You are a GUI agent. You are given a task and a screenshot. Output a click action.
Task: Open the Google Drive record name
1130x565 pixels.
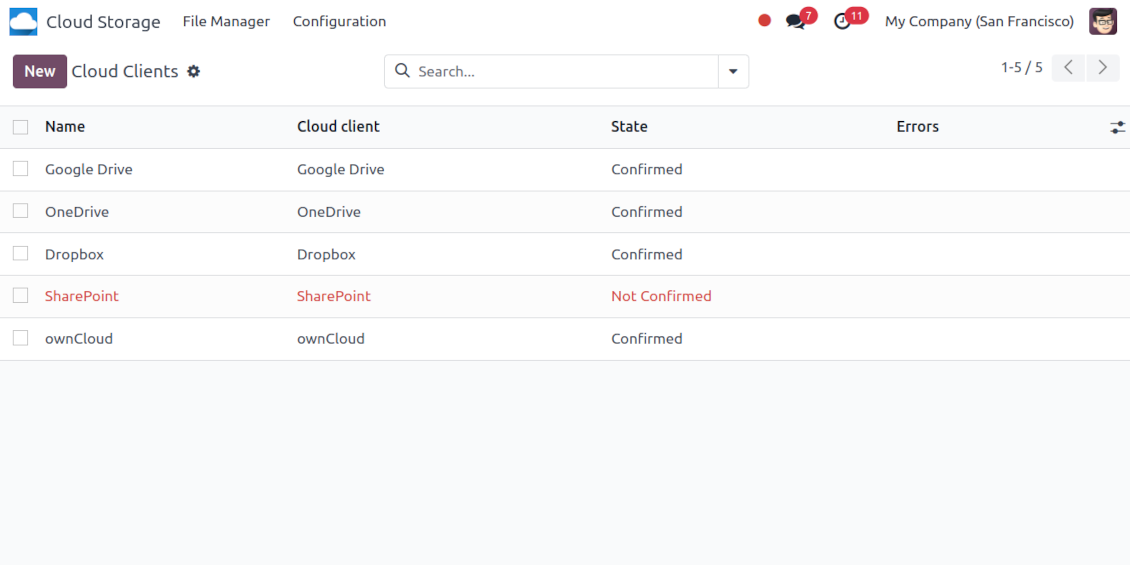(x=89, y=169)
